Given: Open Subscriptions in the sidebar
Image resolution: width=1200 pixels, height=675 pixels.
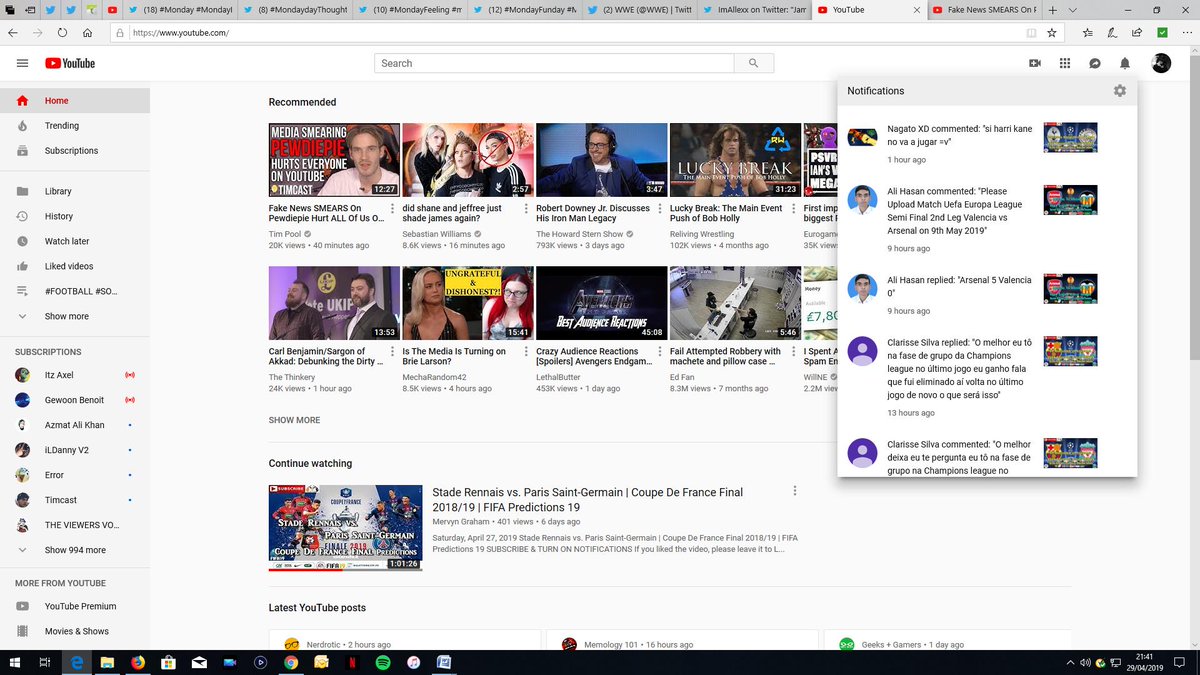Looking at the screenshot, I should point(75,151).
